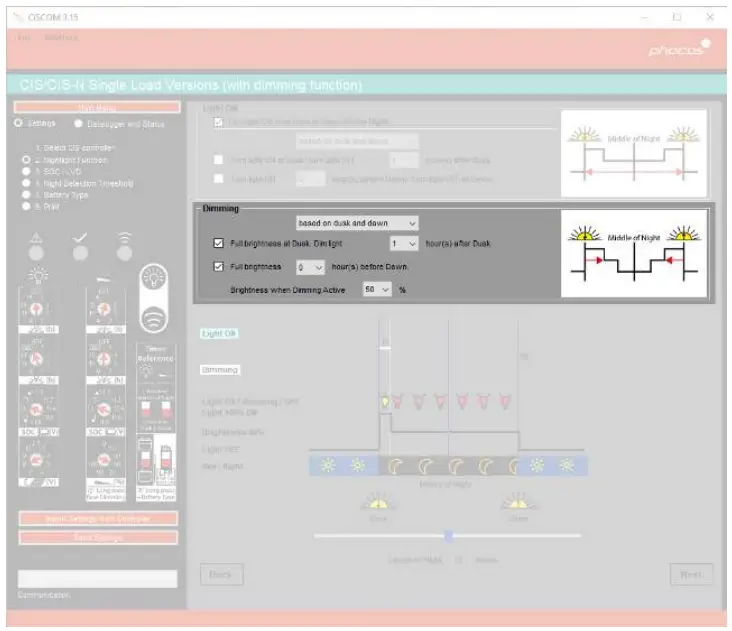Click the warning triangle indicator icon
This screenshot has width=732, height=631.
[x=36, y=238]
